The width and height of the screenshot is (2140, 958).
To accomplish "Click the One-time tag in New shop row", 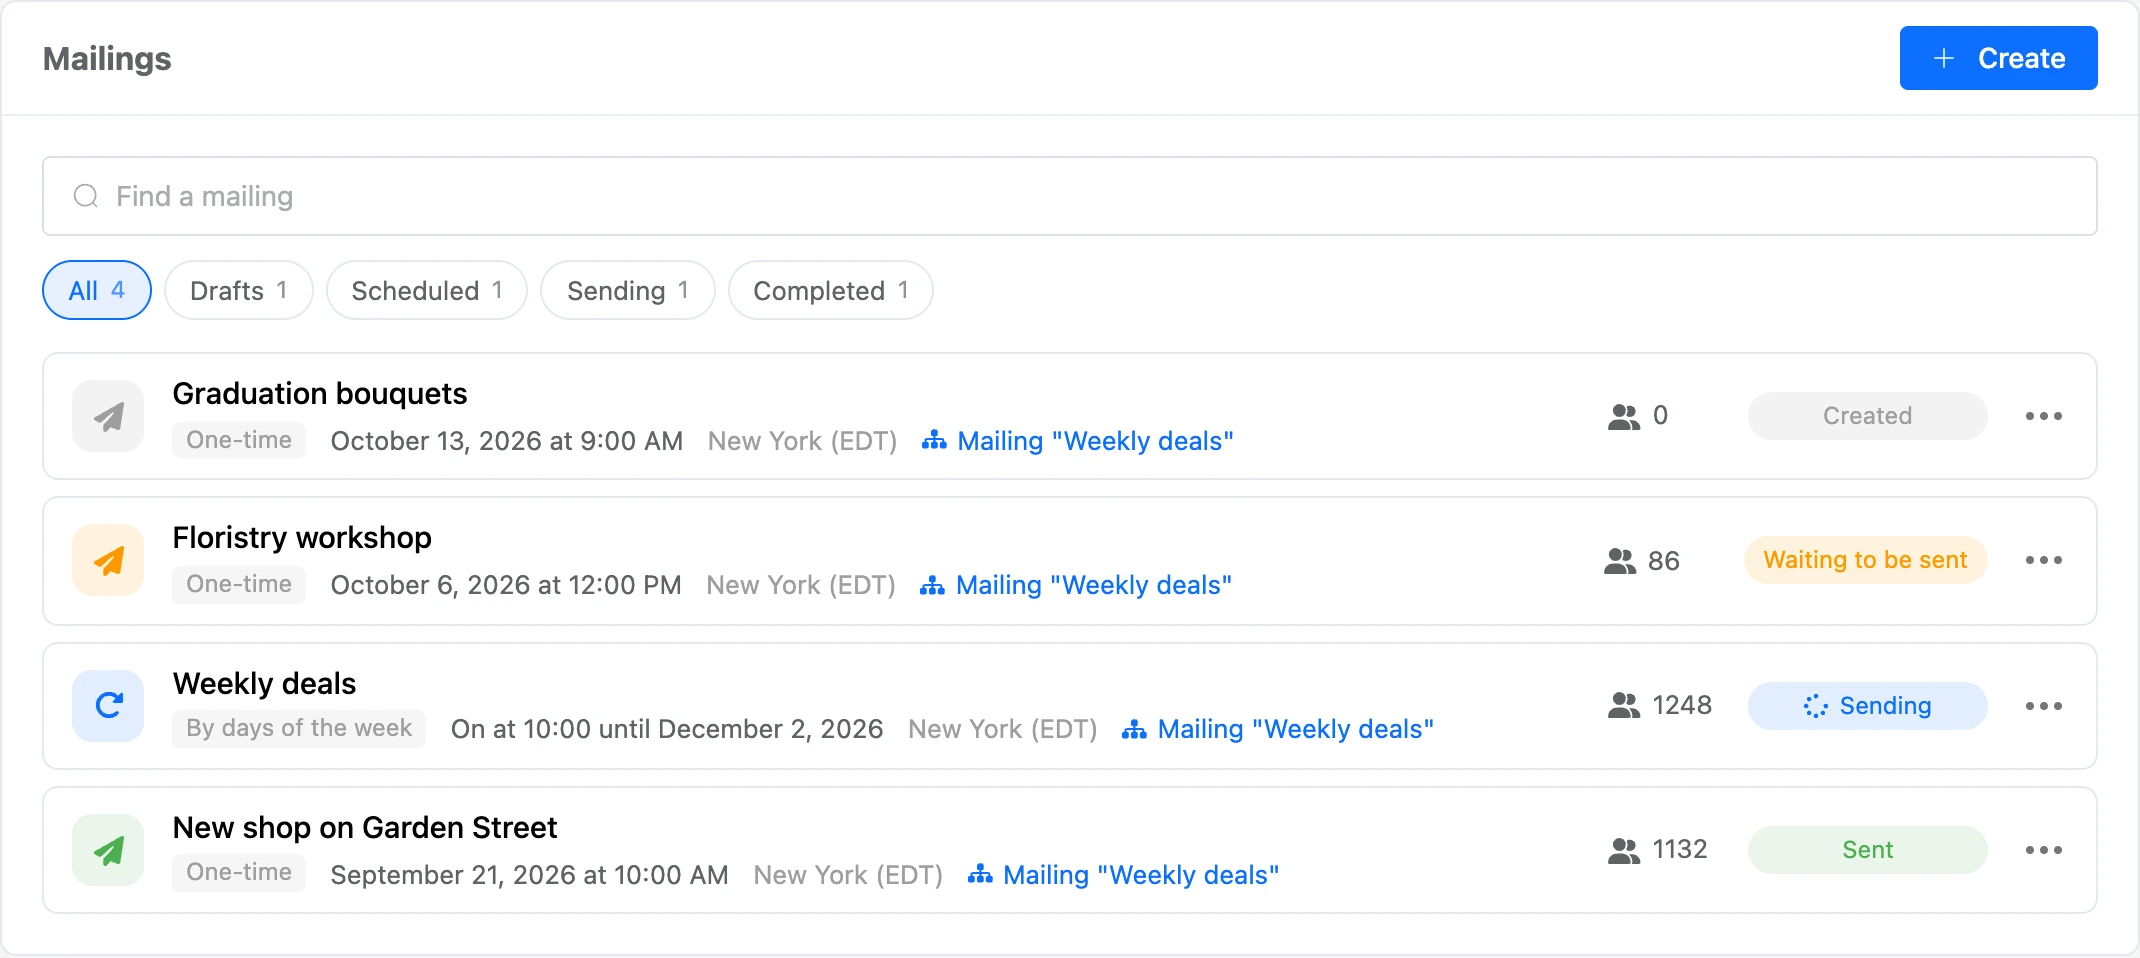I will coord(239,872).
